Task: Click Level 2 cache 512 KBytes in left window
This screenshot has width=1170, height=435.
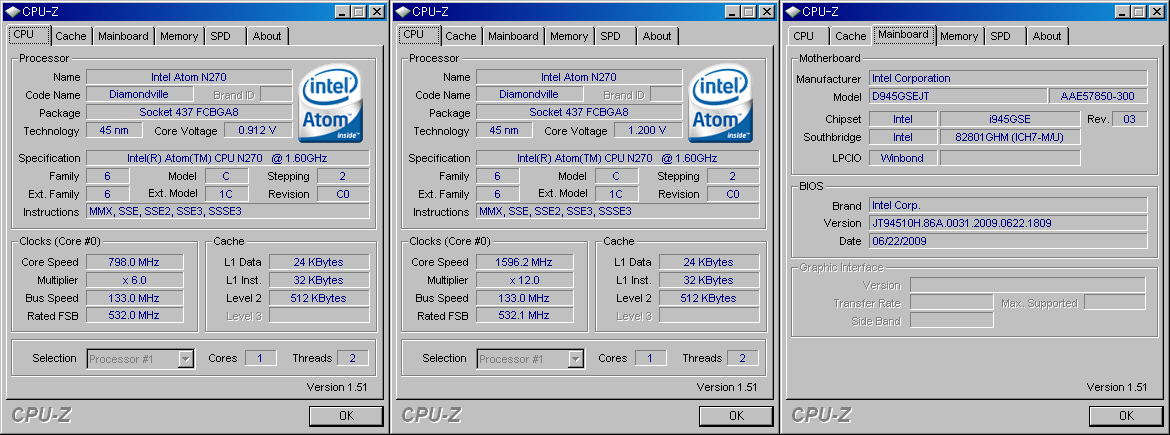Action: [319, 298]
